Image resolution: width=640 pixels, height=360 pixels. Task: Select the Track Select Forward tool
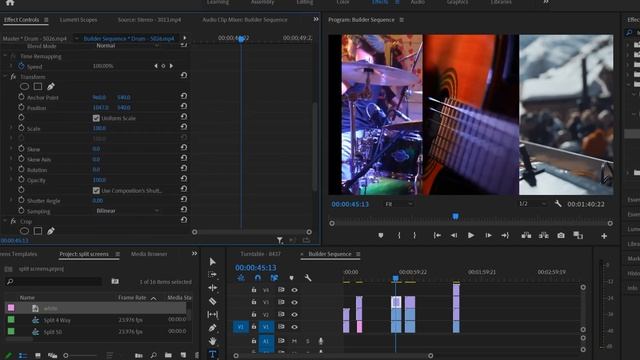click(x=212, y=275)
